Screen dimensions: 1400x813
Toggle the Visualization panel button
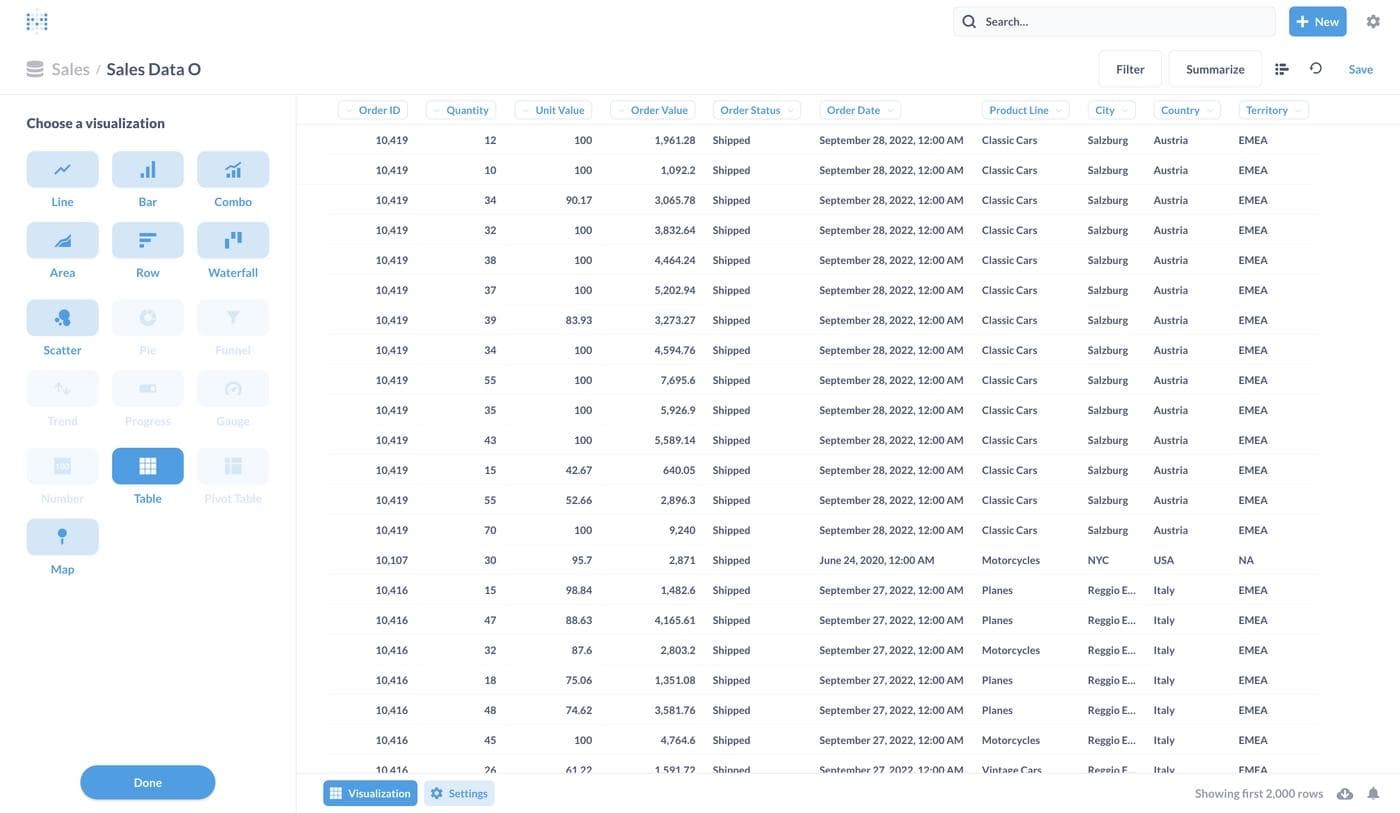point(370,793)
